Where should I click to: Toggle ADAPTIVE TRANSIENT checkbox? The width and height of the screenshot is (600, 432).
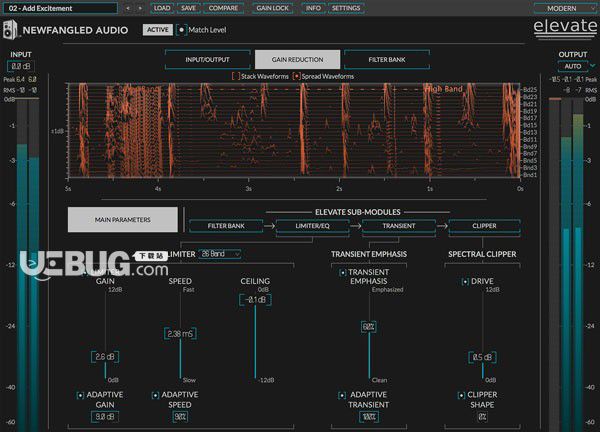pos(342,395)
